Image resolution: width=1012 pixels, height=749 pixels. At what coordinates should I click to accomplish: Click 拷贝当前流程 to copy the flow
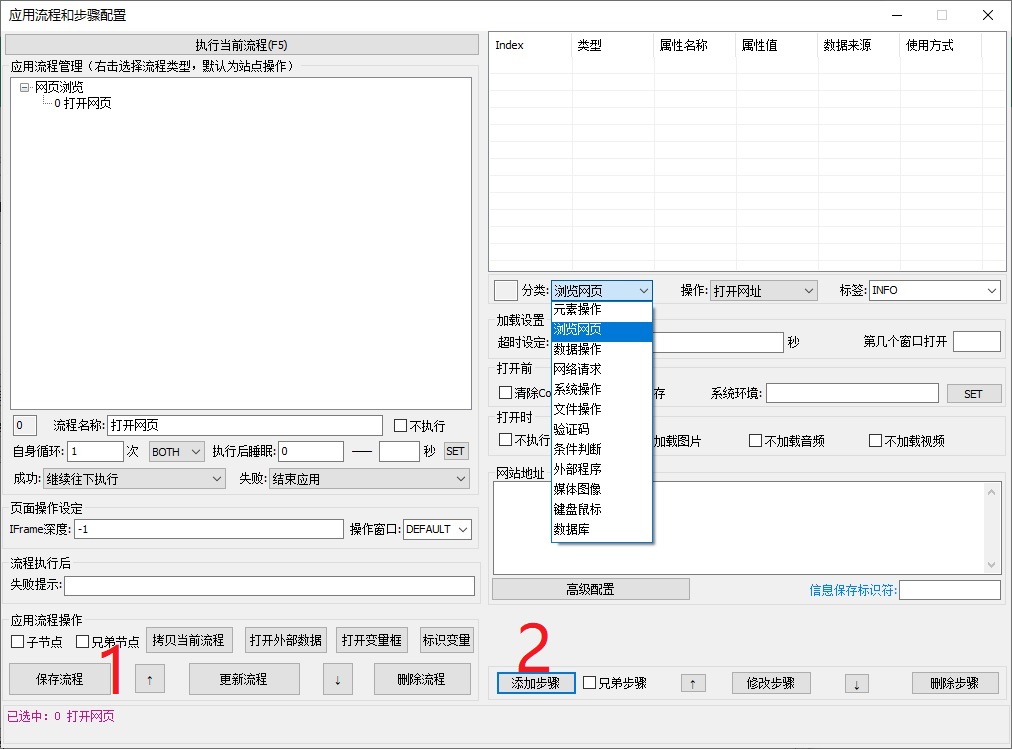[x=189, y=639]
